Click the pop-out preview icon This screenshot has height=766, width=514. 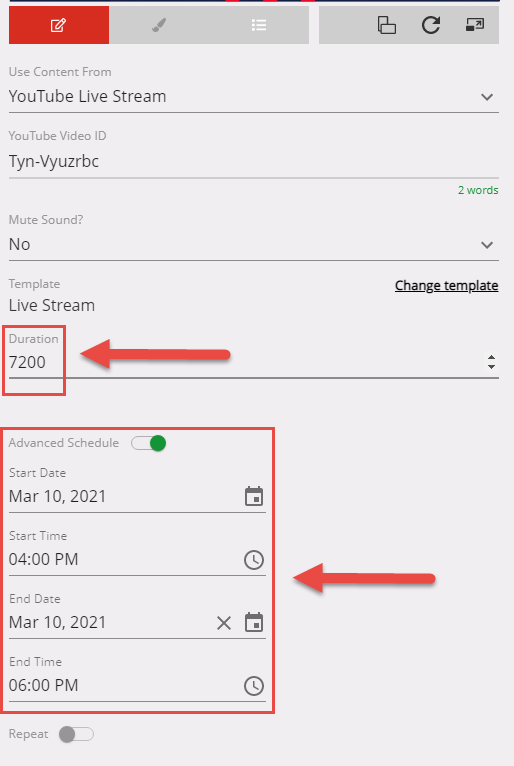coord(475,24)
